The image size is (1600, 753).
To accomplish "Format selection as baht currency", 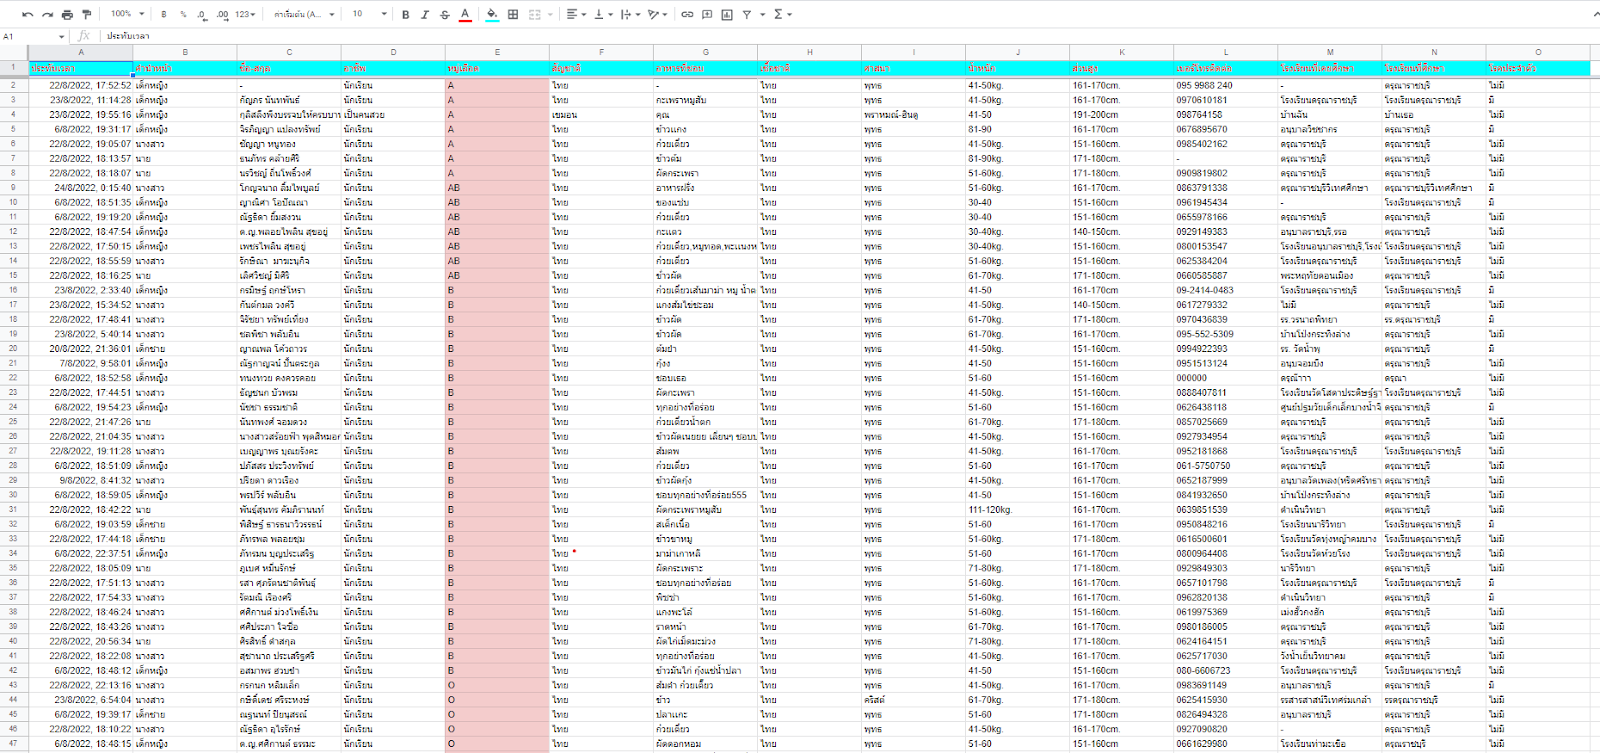I will (164, 14).
